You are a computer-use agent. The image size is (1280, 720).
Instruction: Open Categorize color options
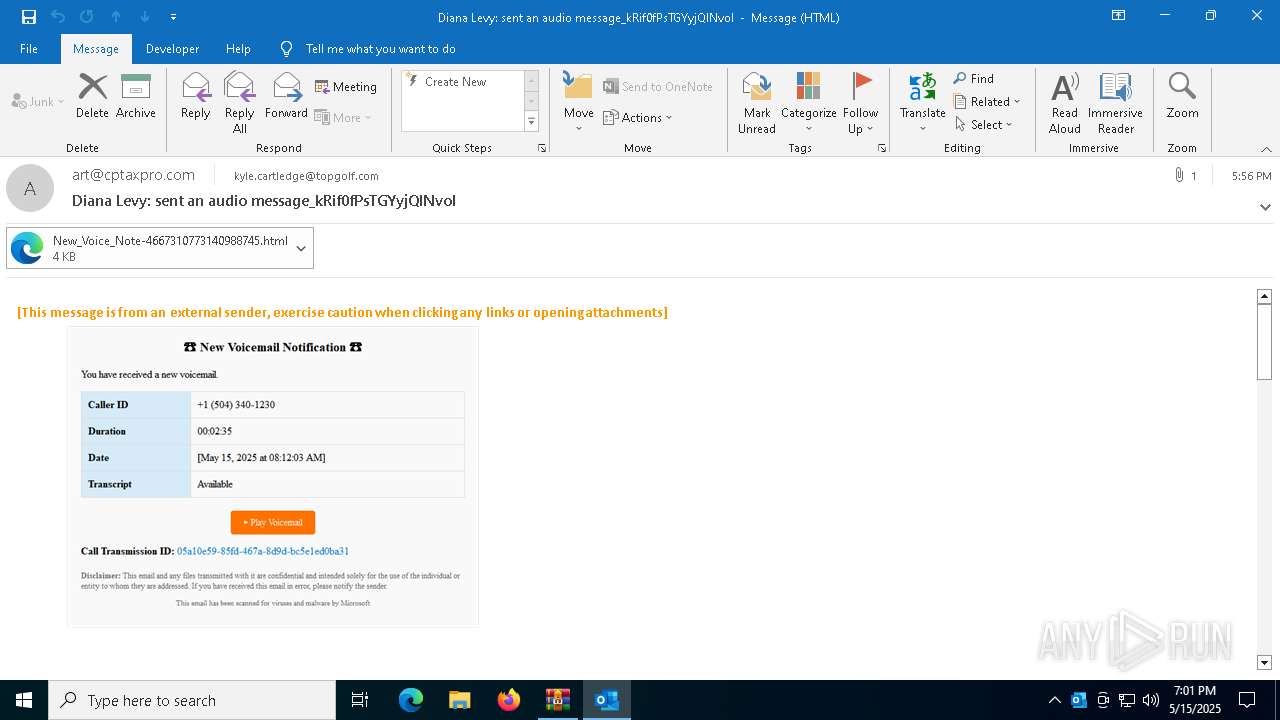click(x=809, y=102)
